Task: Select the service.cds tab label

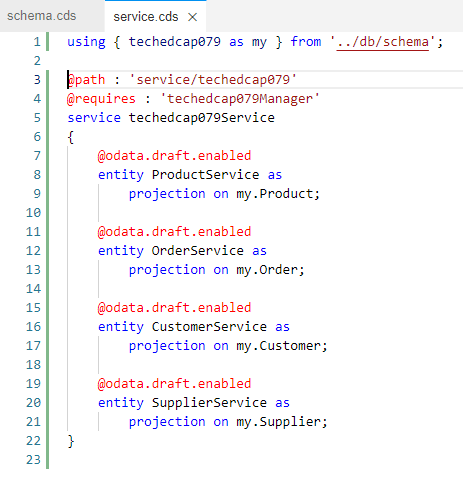Action: pos(146,17)
